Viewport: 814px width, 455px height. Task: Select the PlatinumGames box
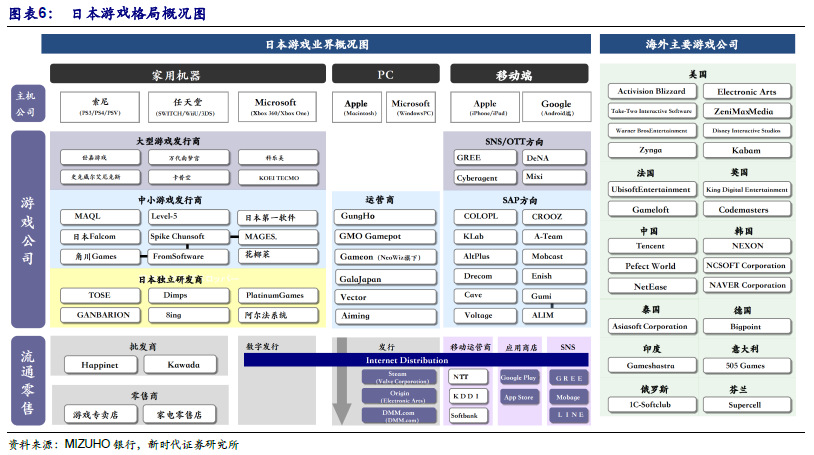(278, 296)
